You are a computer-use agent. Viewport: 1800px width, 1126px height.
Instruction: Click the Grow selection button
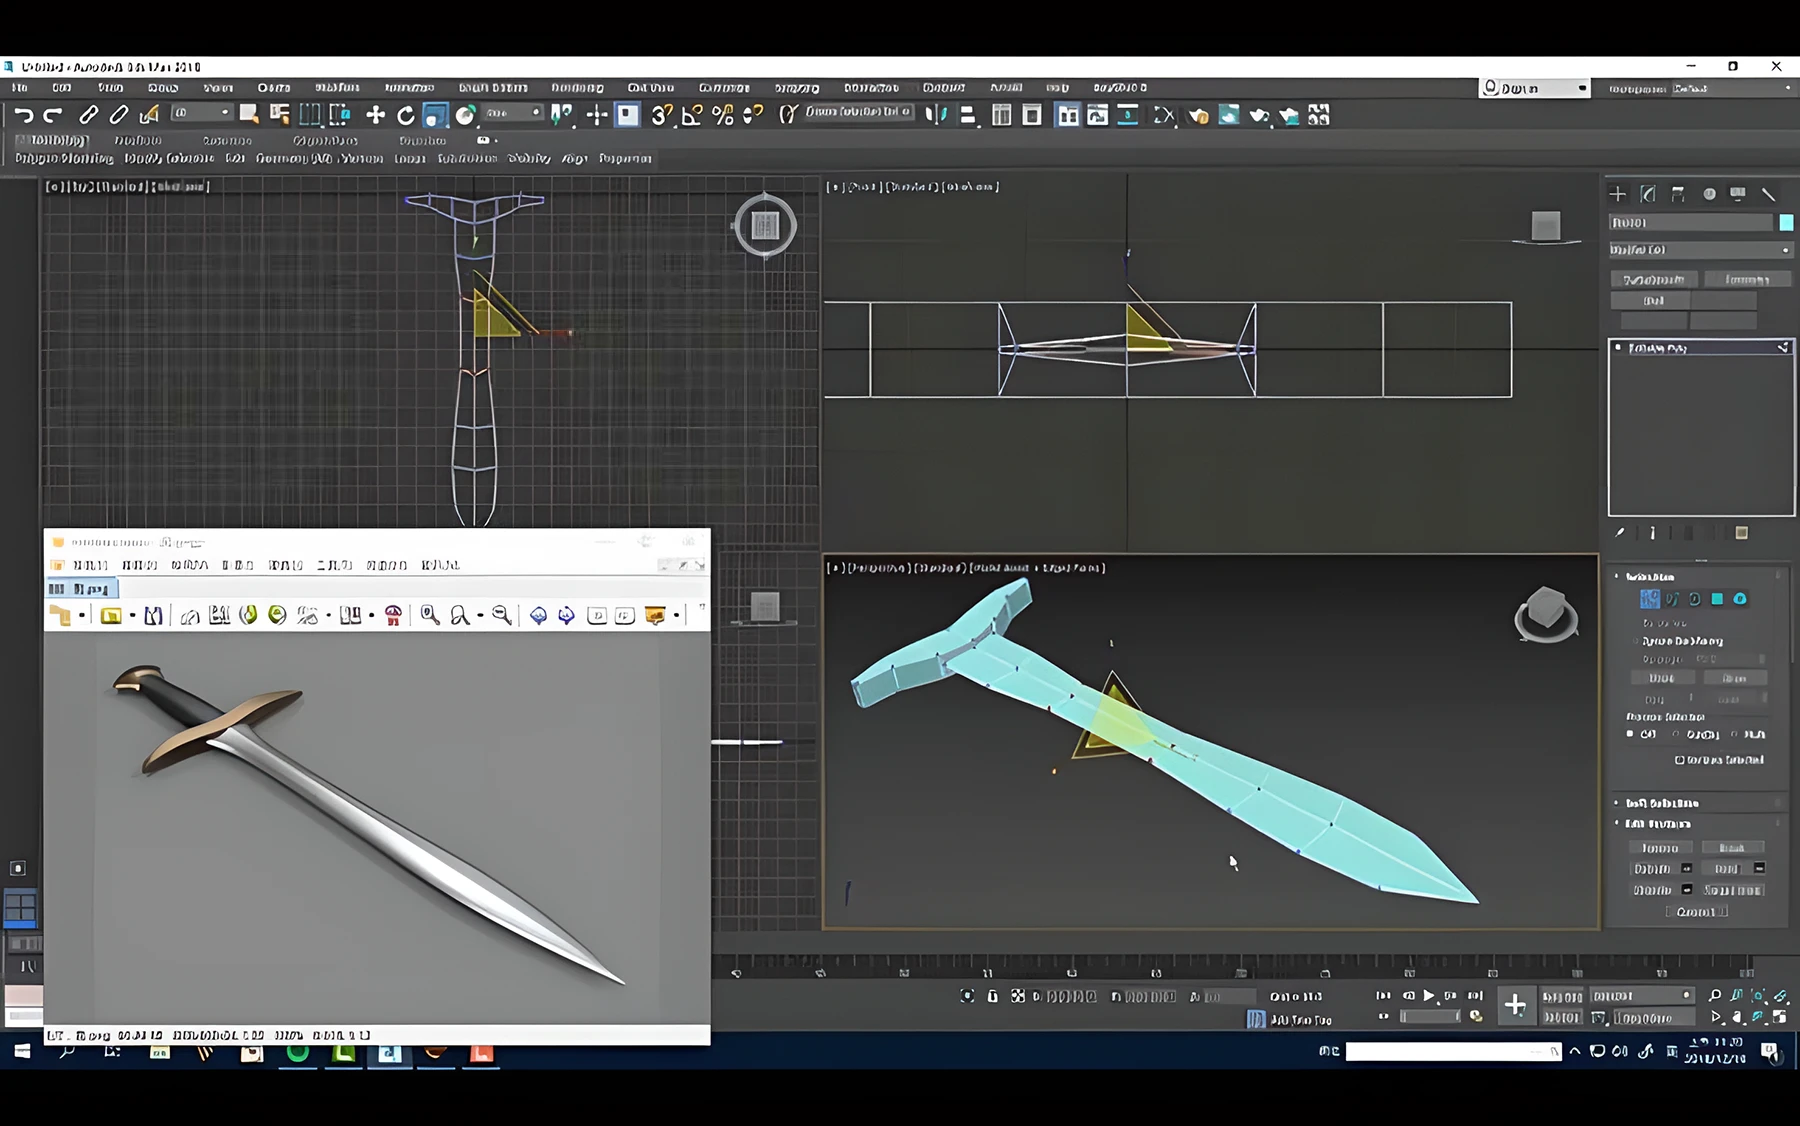pos(1734,678)
